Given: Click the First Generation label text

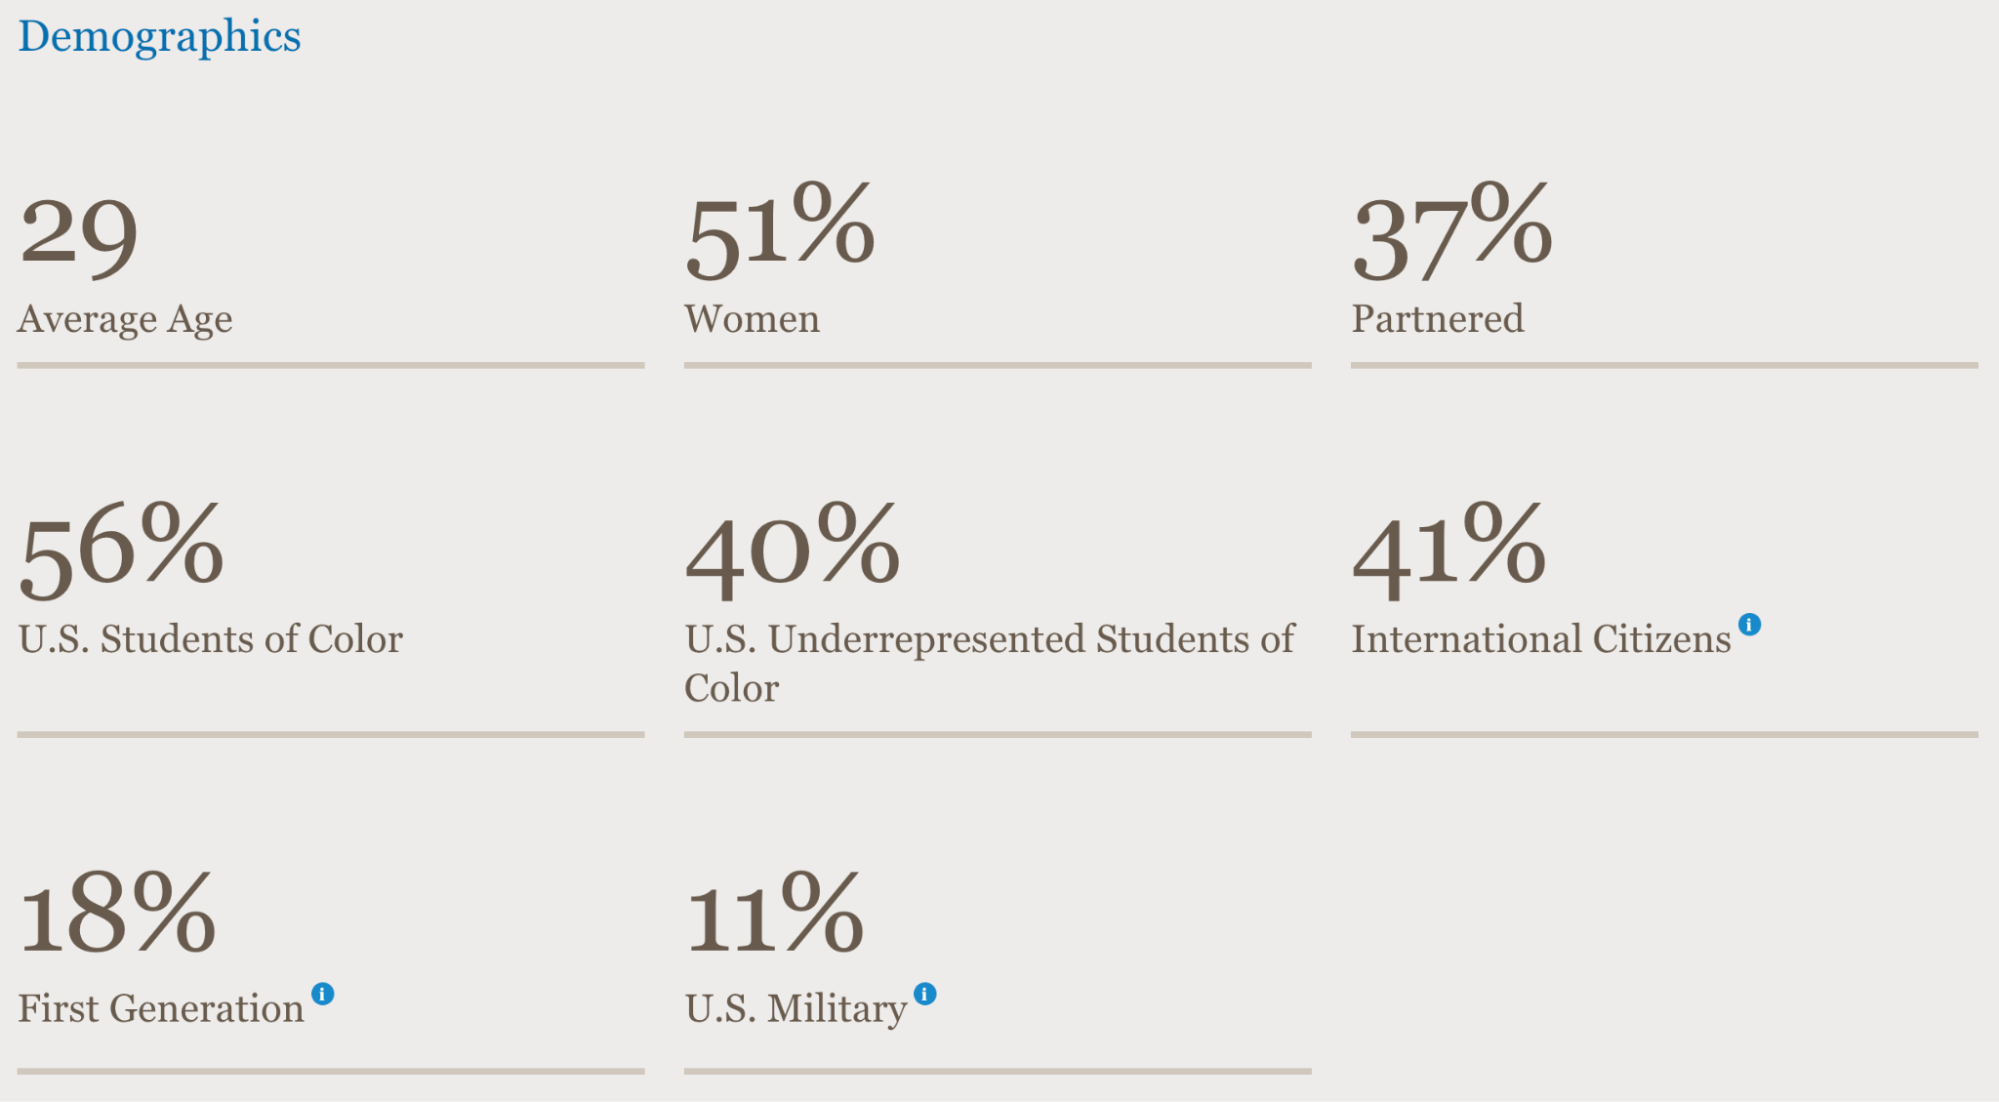Looking at the screenshot, I should 161,1009.
